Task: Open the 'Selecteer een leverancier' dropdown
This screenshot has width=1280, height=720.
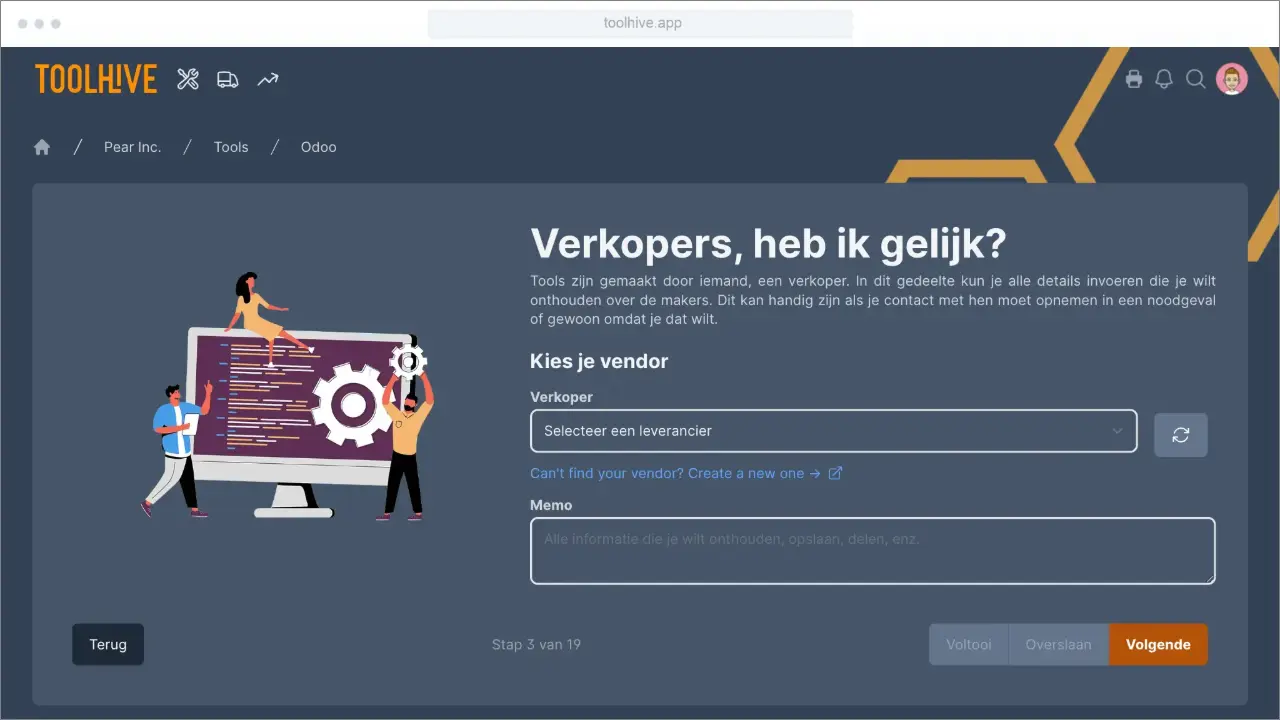Action: pos(833,431)
